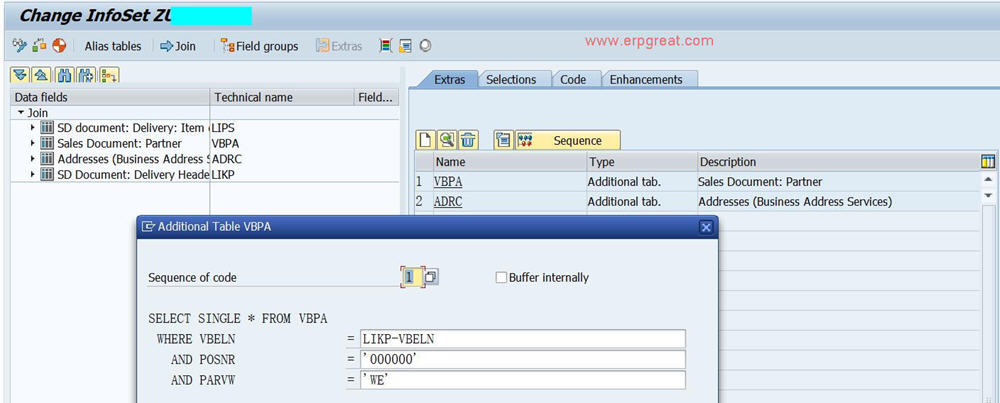
Task: Collapse all nodes in data fields tree
Action: tap(41, 75)
